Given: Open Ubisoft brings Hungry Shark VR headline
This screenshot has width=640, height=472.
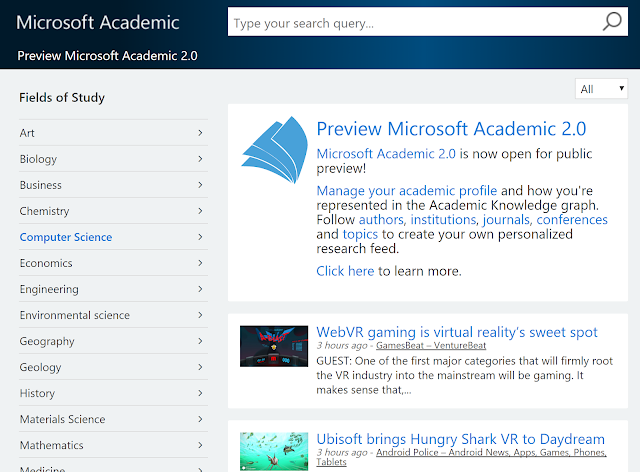Looking at the screenshot, I should coord(460,439).
